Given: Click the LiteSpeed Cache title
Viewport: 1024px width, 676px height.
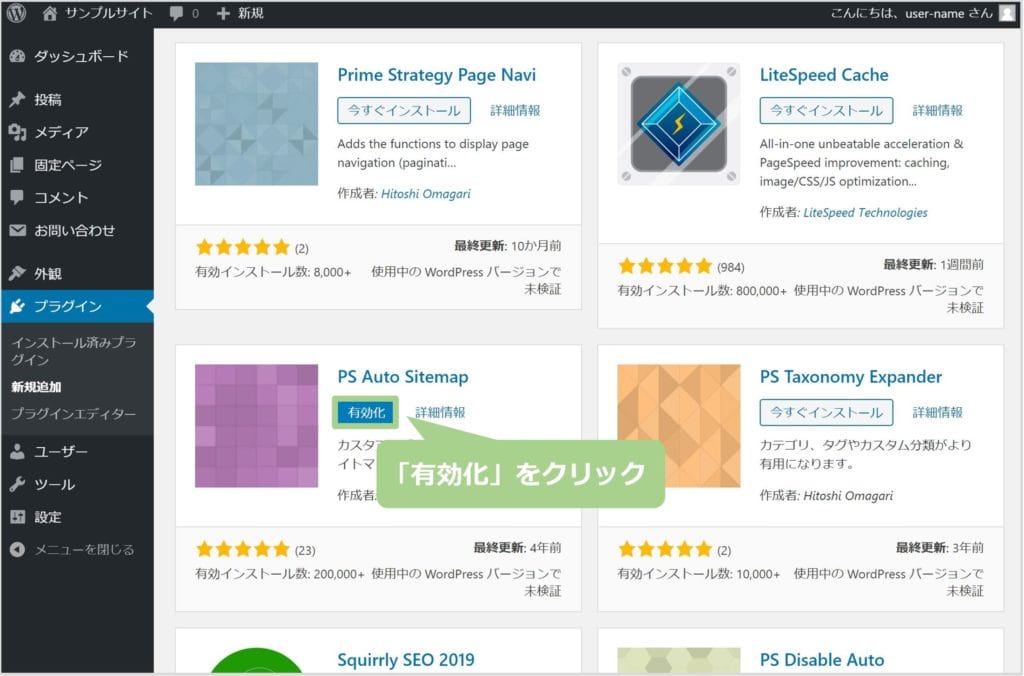Looking at the screenshot, I should [x=824, y=74].
